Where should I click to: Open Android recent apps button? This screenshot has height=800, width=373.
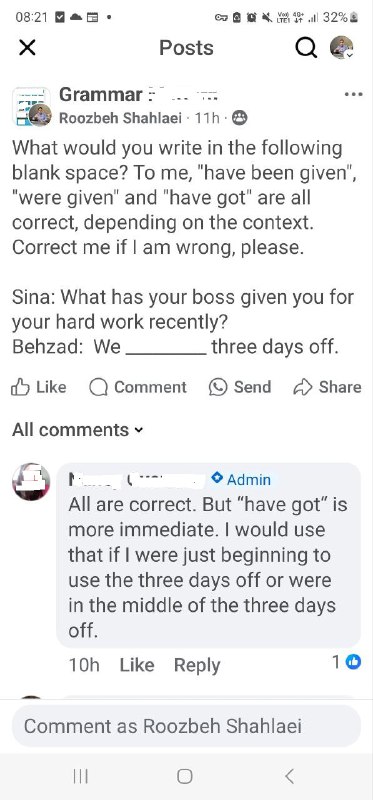click(x=81, y=777)
